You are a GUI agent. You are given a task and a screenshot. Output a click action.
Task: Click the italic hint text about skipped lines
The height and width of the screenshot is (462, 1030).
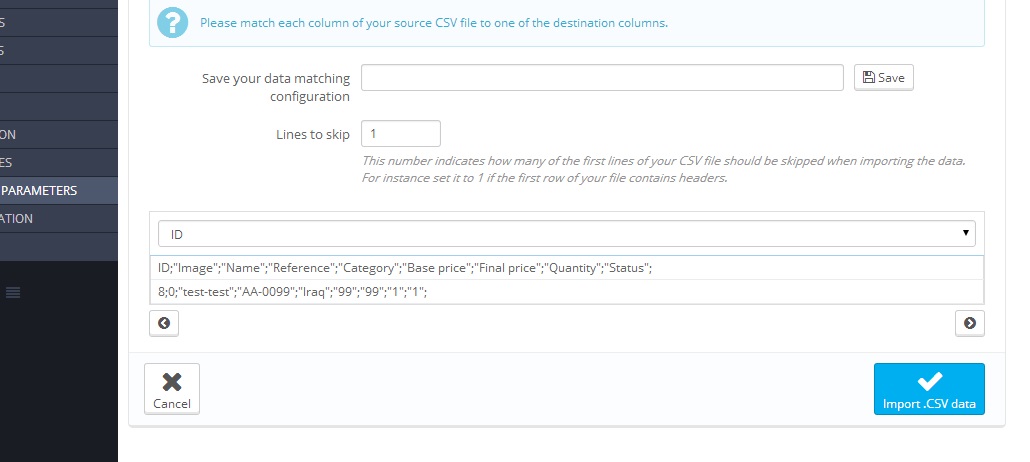pos(662,169)
